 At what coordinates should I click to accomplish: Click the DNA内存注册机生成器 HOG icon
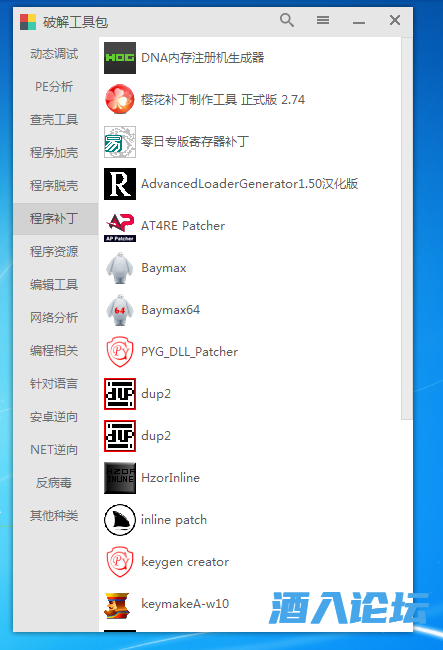120,58
